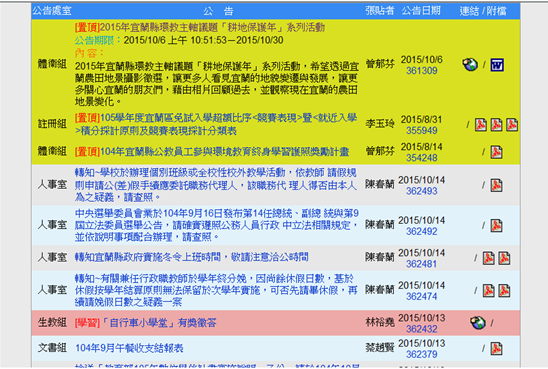Open PDF attachment for announcement 362492
The height and width of the screenshot is (369, 548).
(x=496, y=226)
